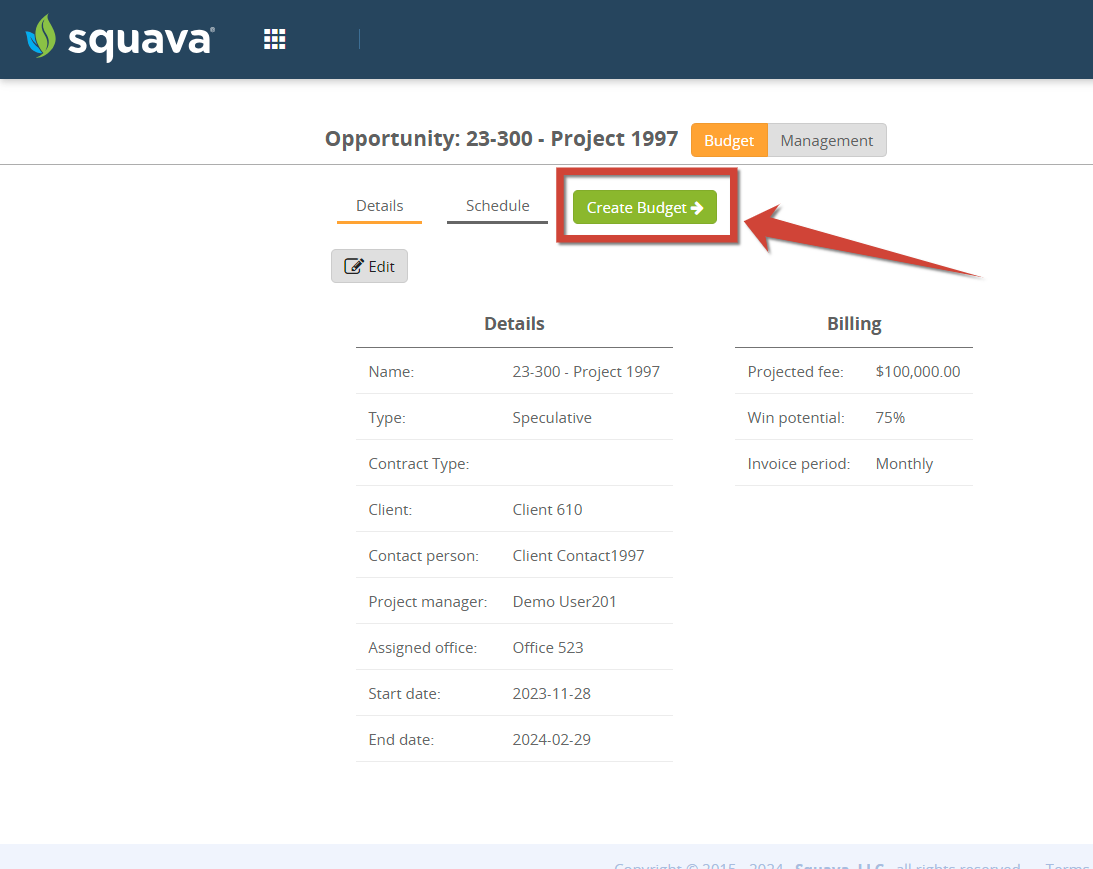Select end date "2024-02-29"

tap(551, 739)
